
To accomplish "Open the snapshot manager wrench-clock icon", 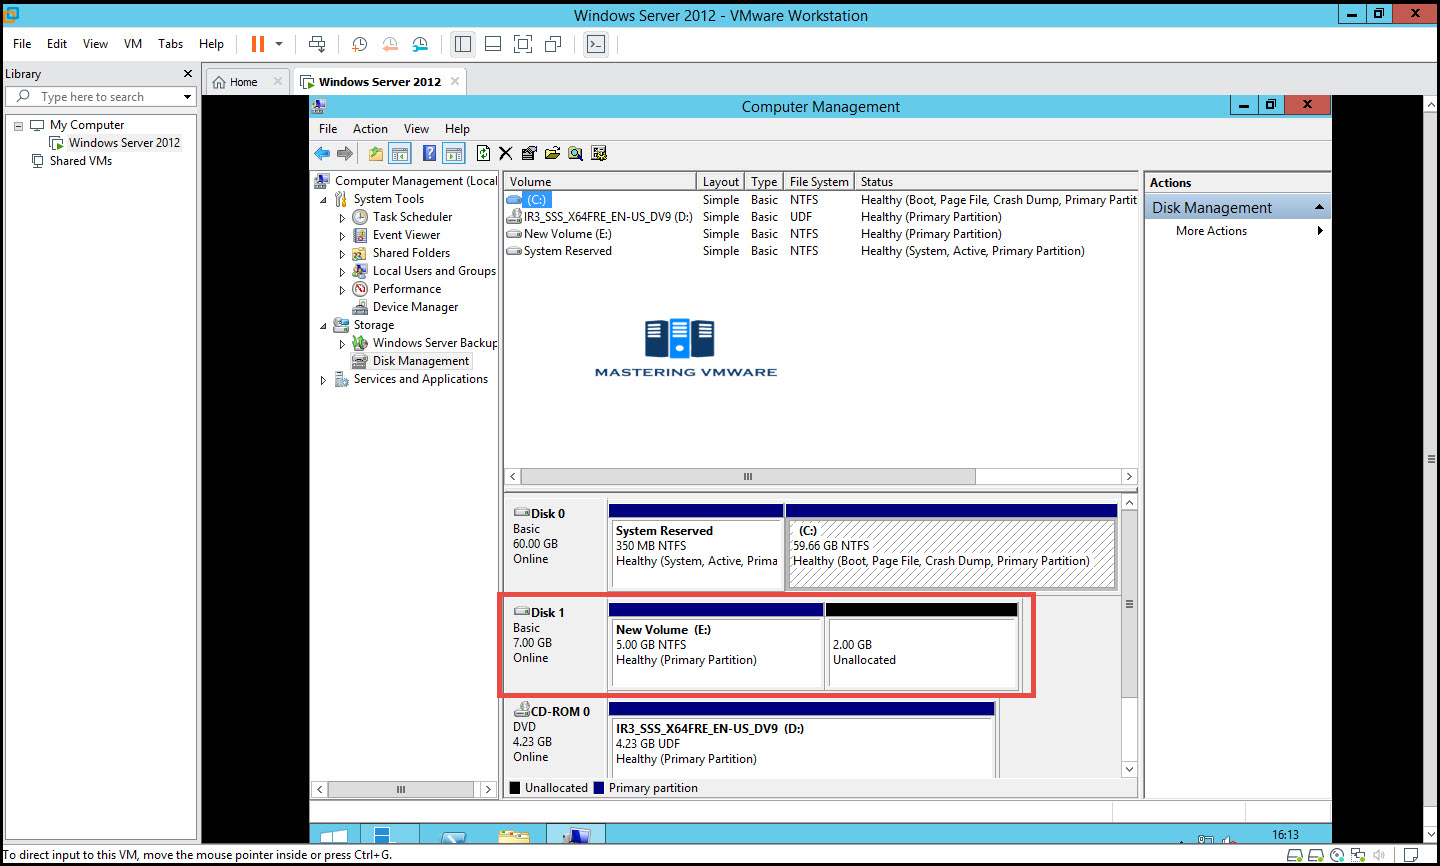I will coord(420,44).
